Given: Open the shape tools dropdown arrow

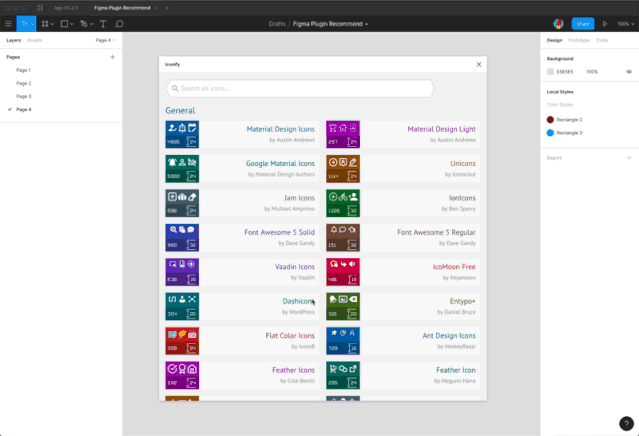Looking at the screenshot, I should tap(72, 24).
